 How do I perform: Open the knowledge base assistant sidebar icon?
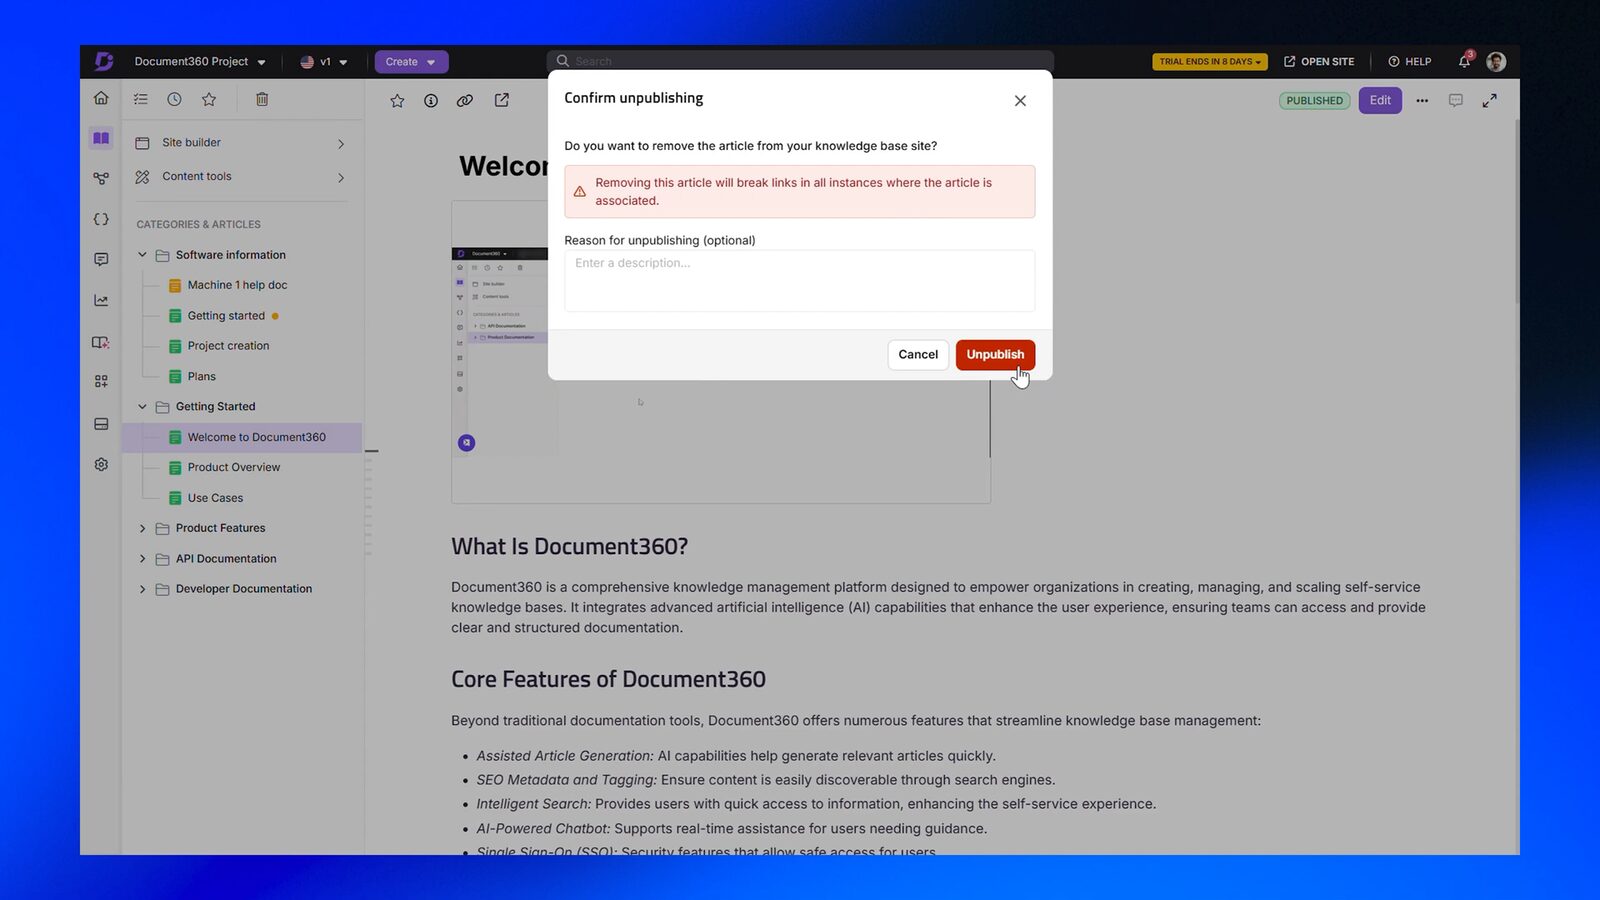click(101, 342)
